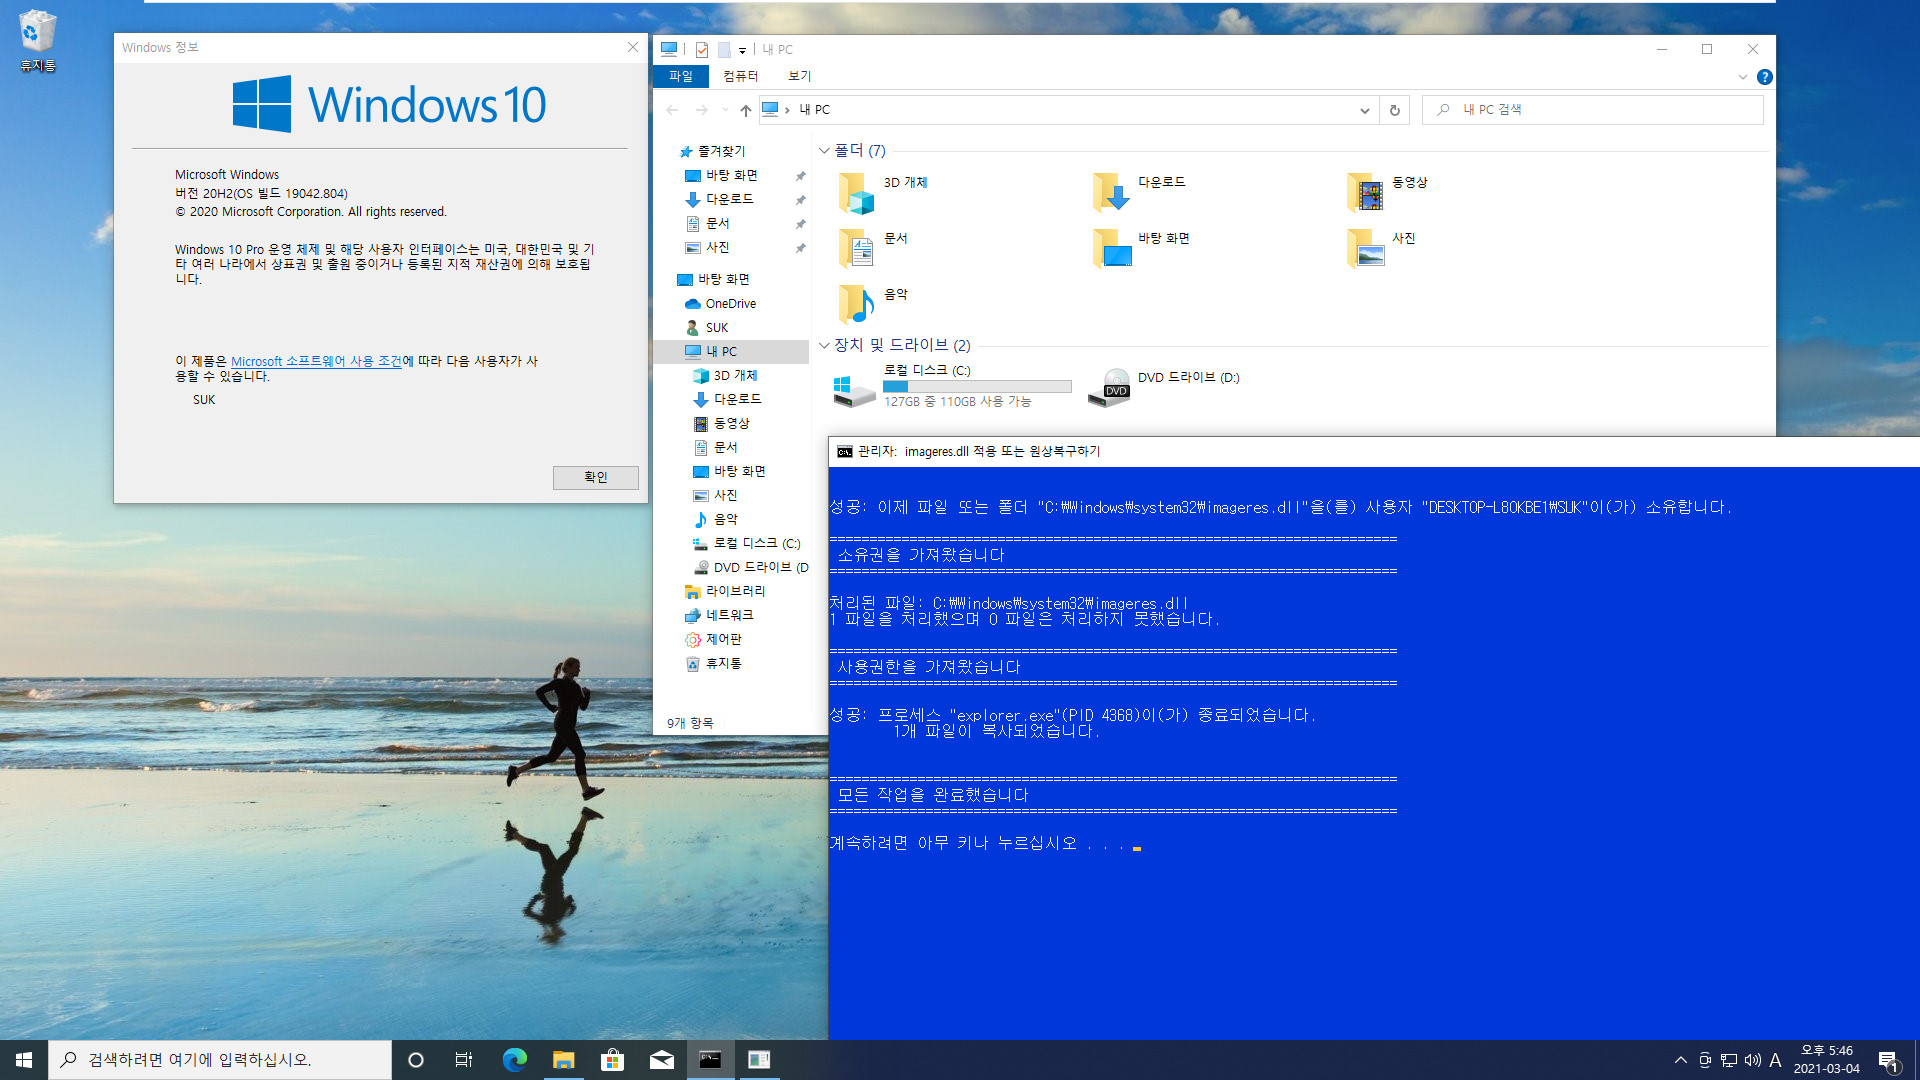Click the new folder quick access toolbar icon
The width and height of the screenshot is (1920, 1080).
(724, 49)
